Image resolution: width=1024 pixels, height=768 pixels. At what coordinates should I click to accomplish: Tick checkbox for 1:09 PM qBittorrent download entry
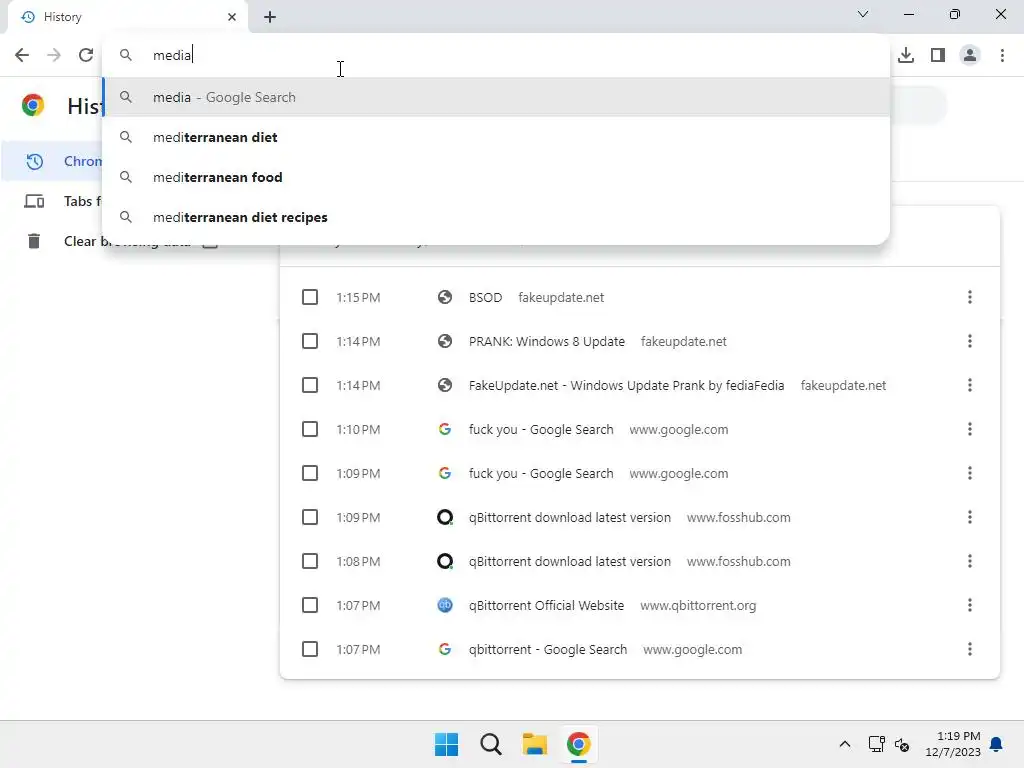pyautogui.click(x=310, y=517)
